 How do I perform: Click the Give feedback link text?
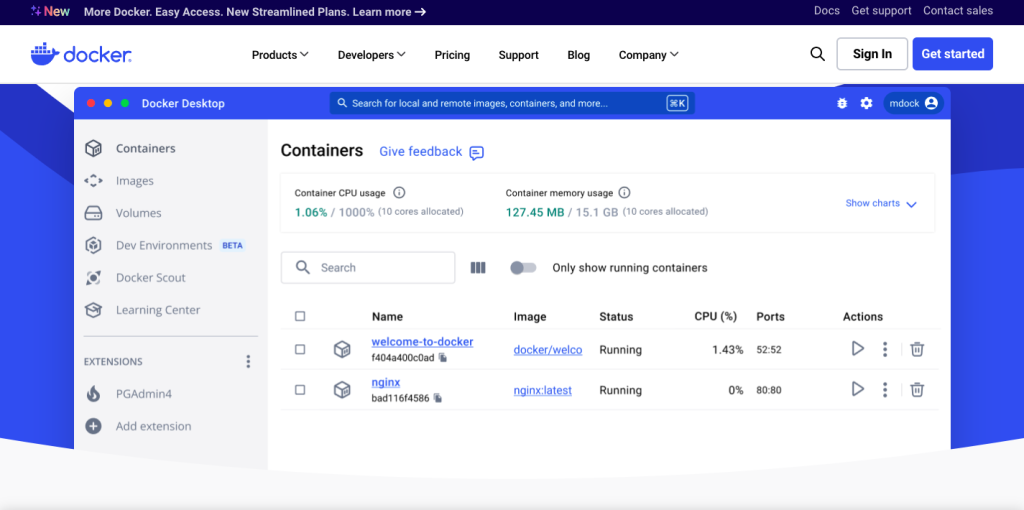(421, 151)
